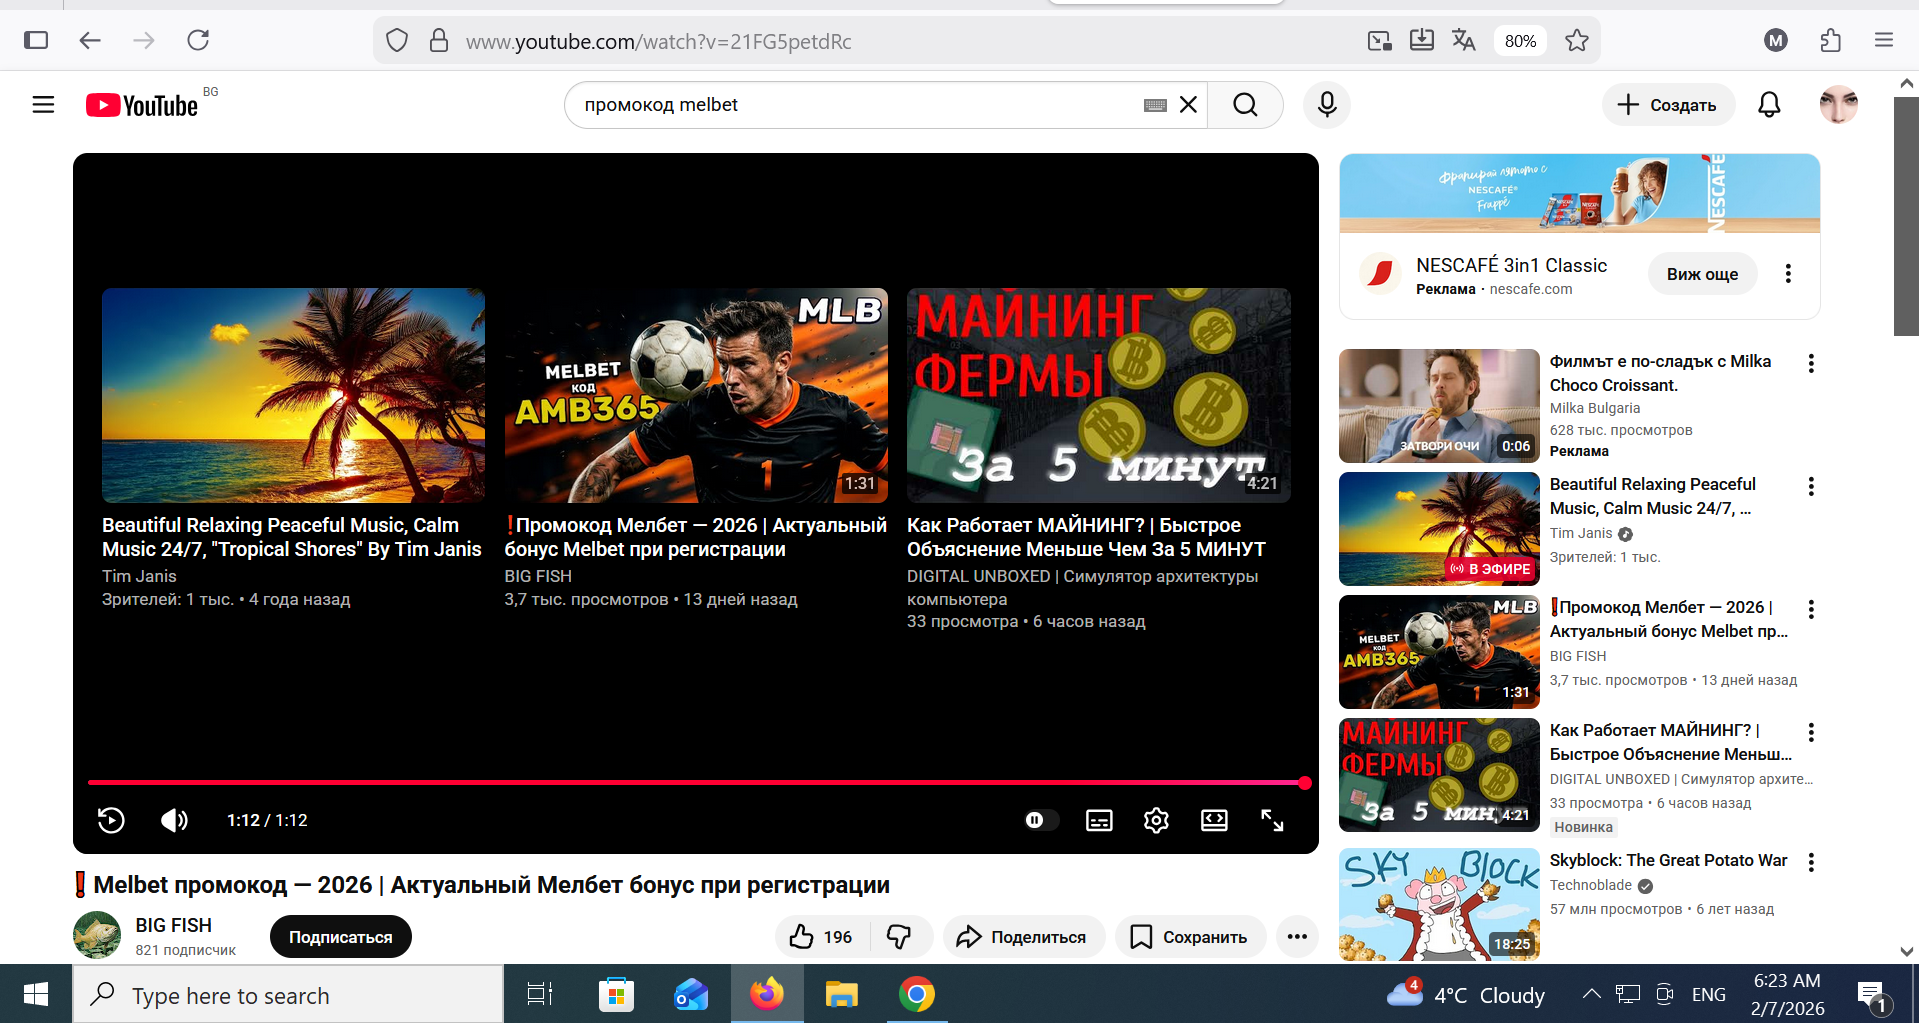Click the magnifier search button
Image resolution: width=1919 pixels, height=1023 pixels.
[x=1245, y=105]
